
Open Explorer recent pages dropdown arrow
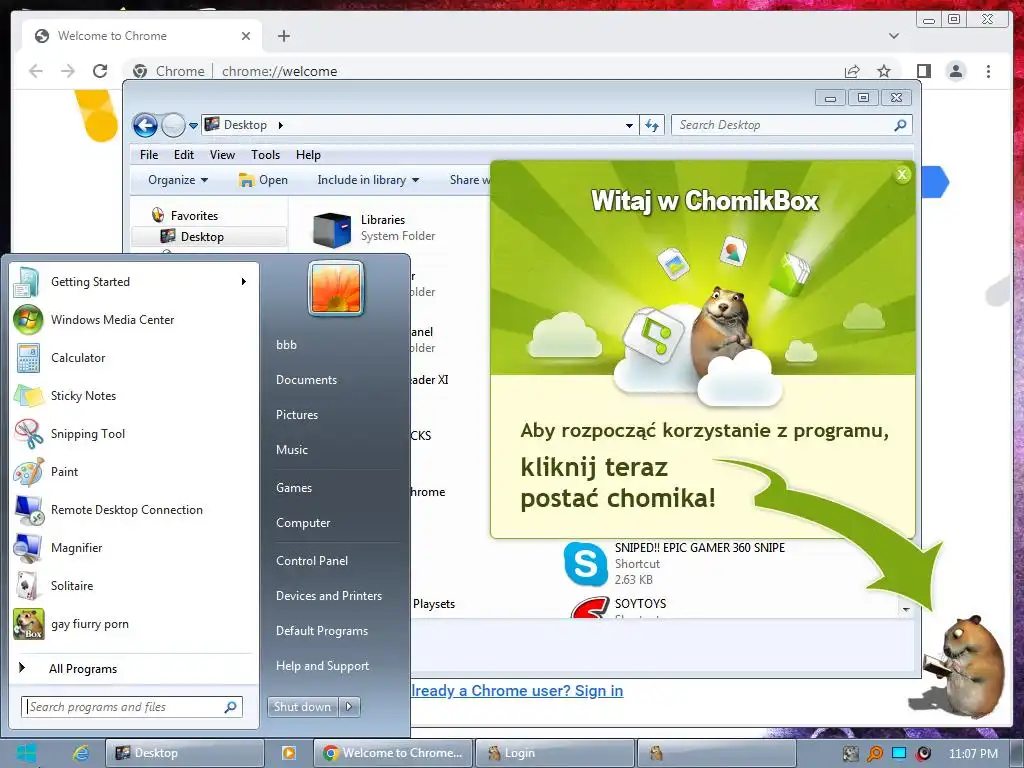[193, 125]
